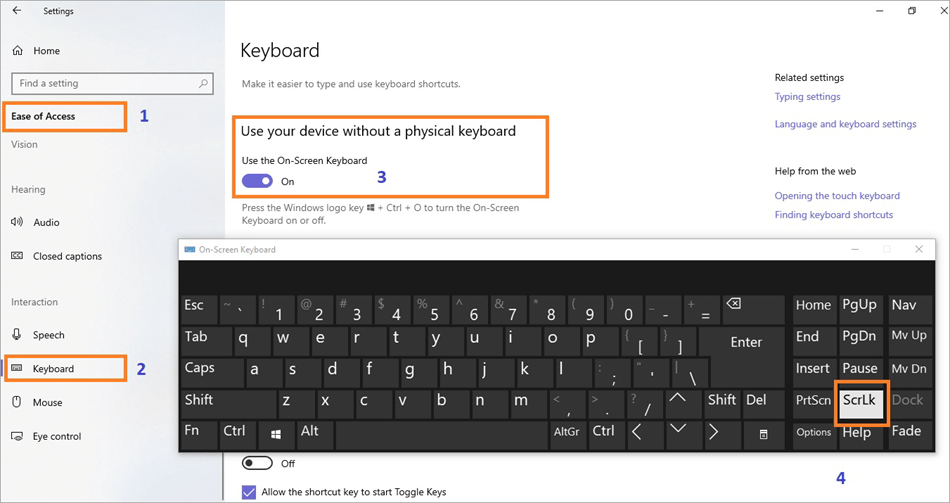Tap the number 5 key
The width and height of the screenshot is (950, 503).
click(430, 310)
